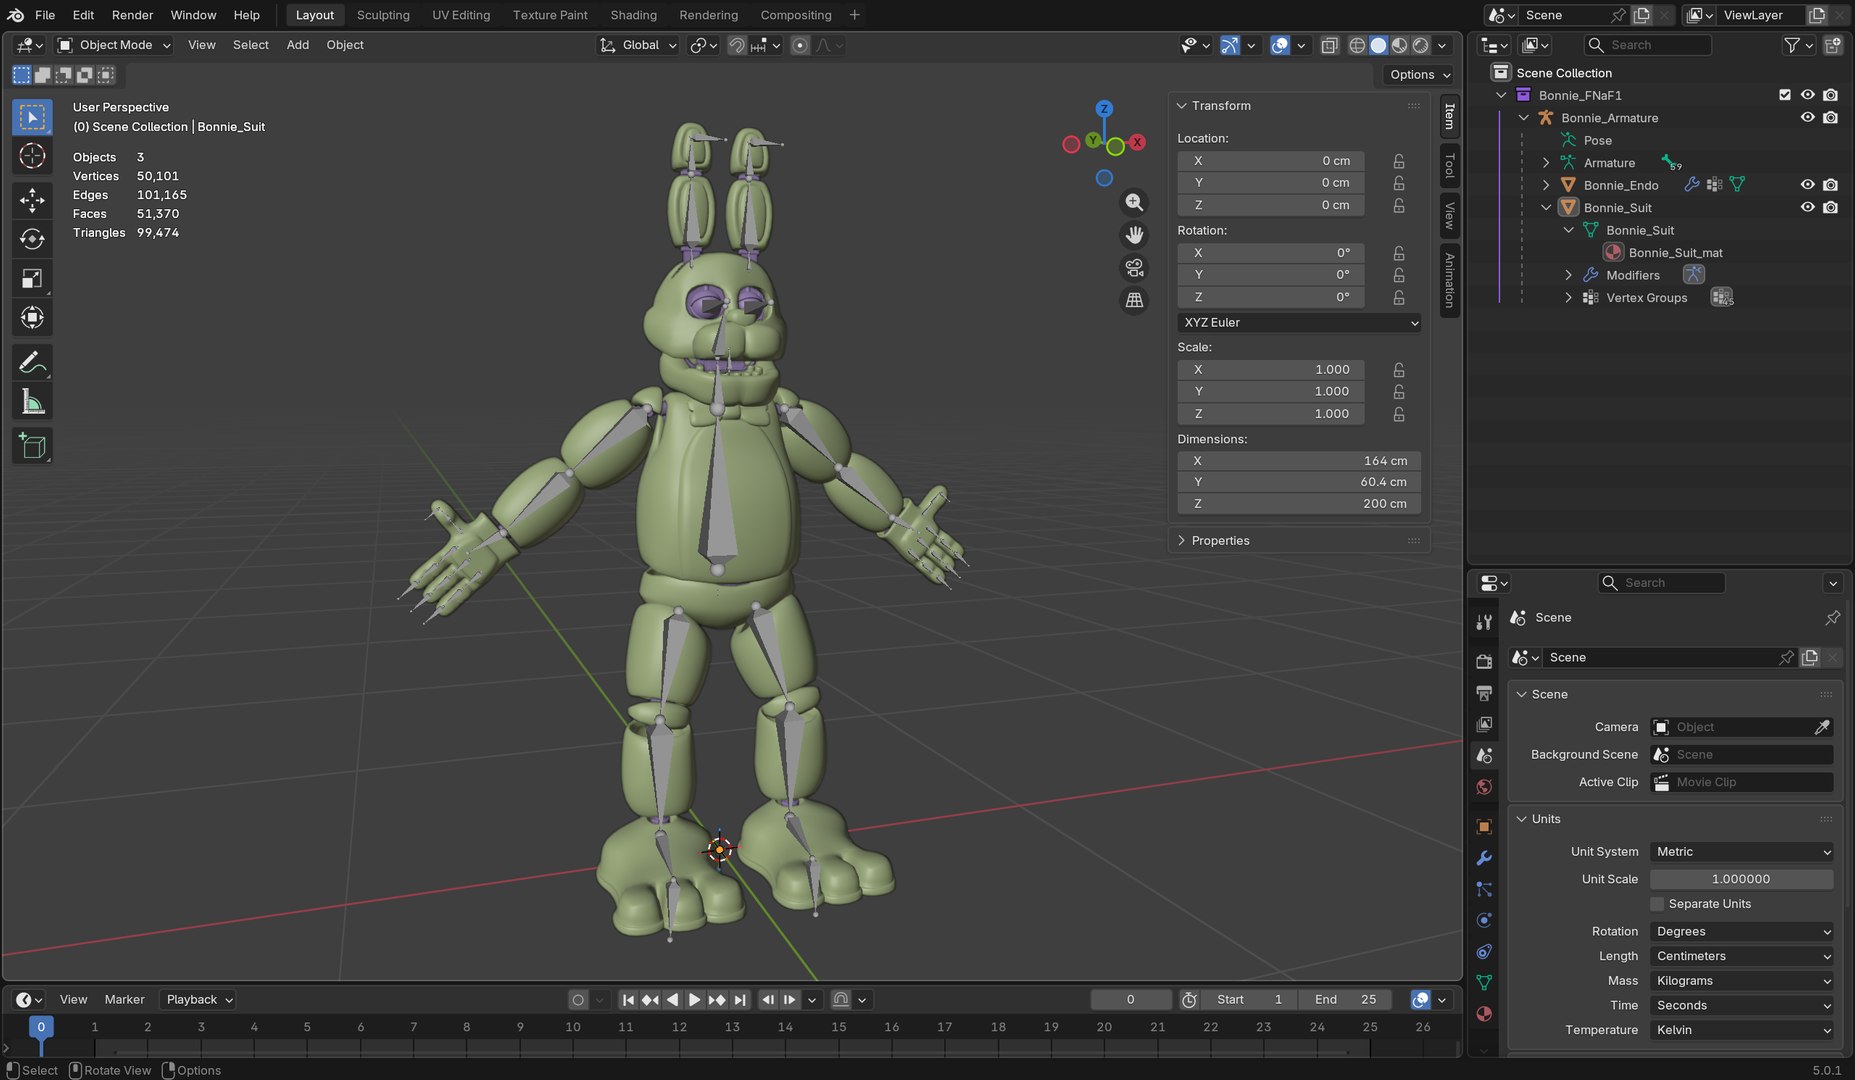Jump to the animation end frame
The height and width of the screenshot is (1080, 1855).
(x=740, y=1000)
